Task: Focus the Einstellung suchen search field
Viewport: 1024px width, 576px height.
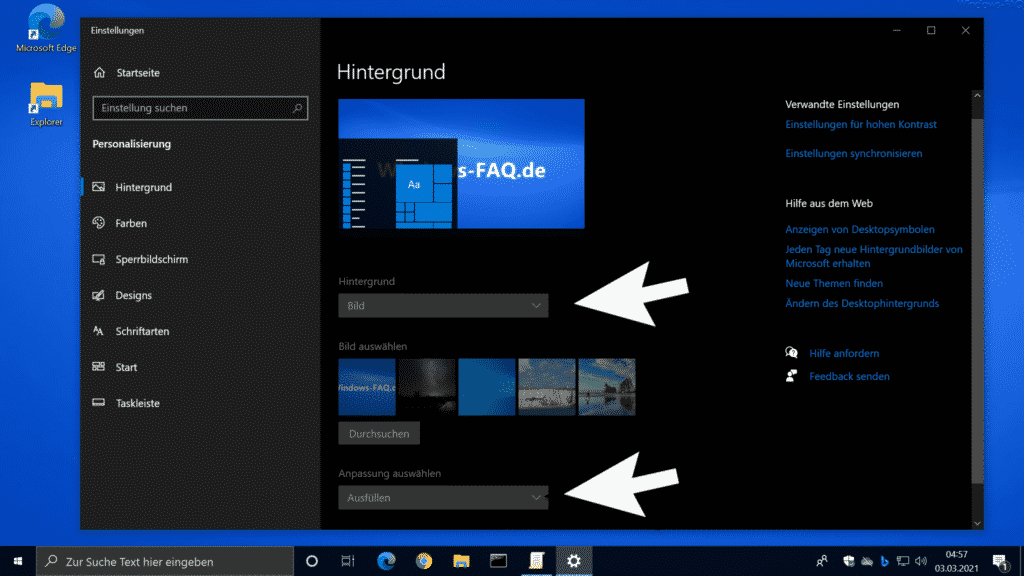Action: 200,108
